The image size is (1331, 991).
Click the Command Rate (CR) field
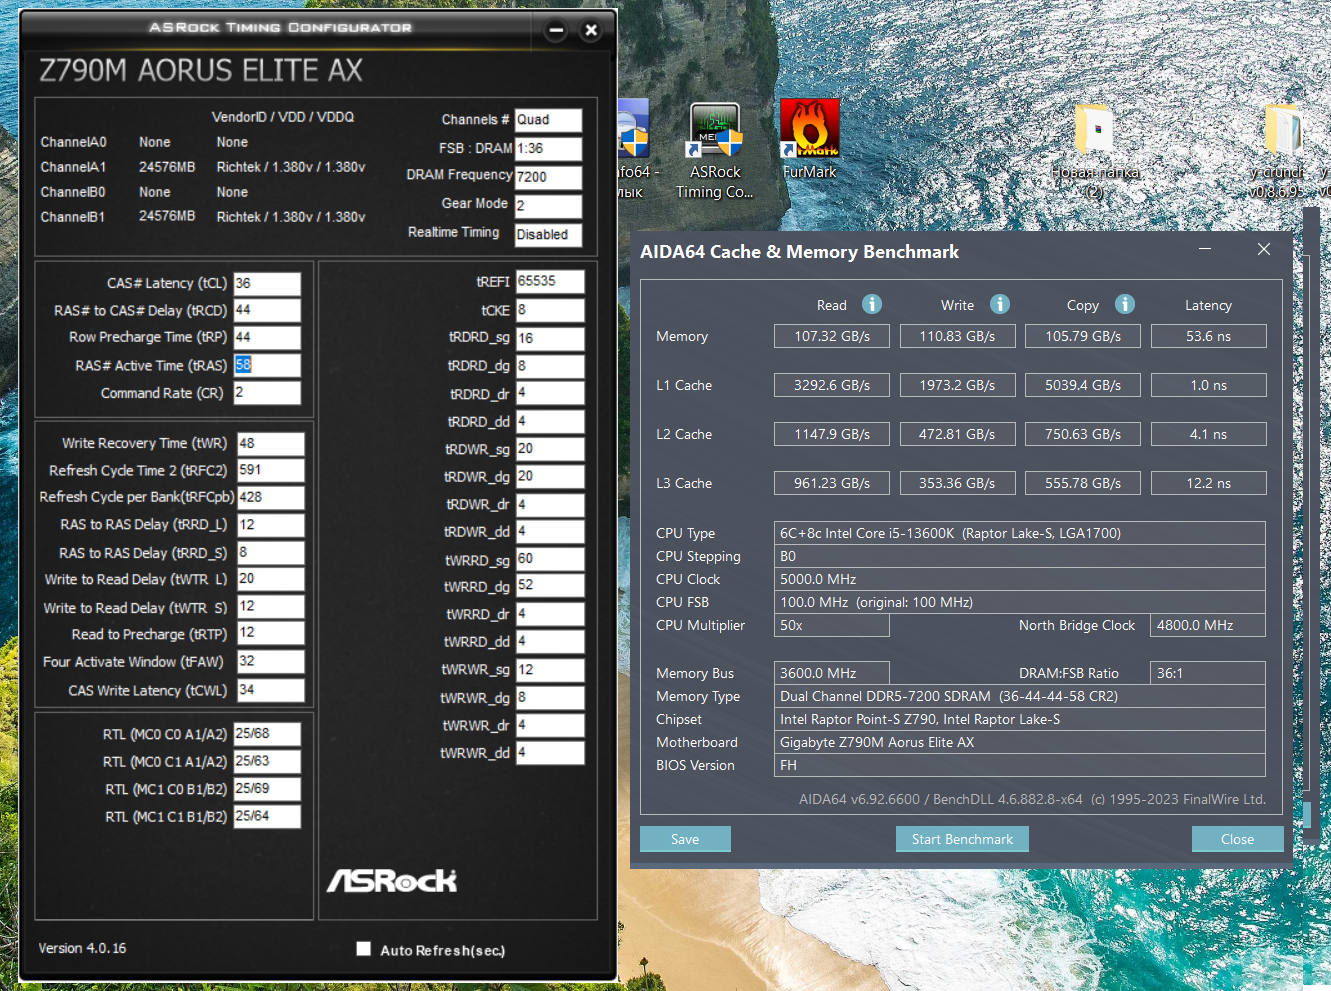point(267,392)
